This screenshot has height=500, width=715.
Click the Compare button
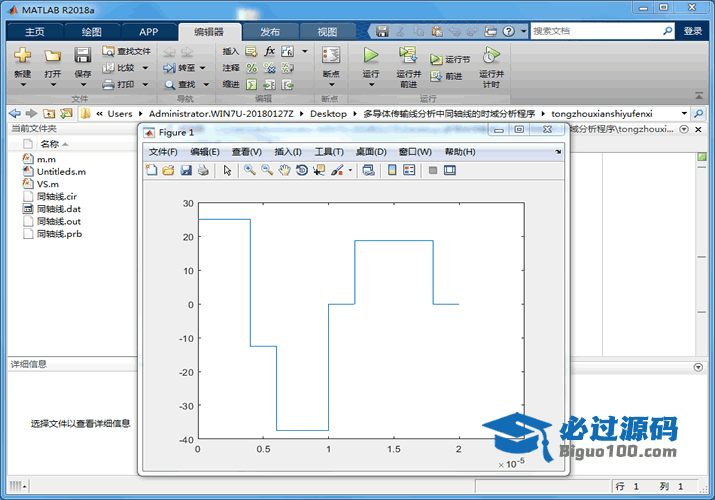pos(119,68)
